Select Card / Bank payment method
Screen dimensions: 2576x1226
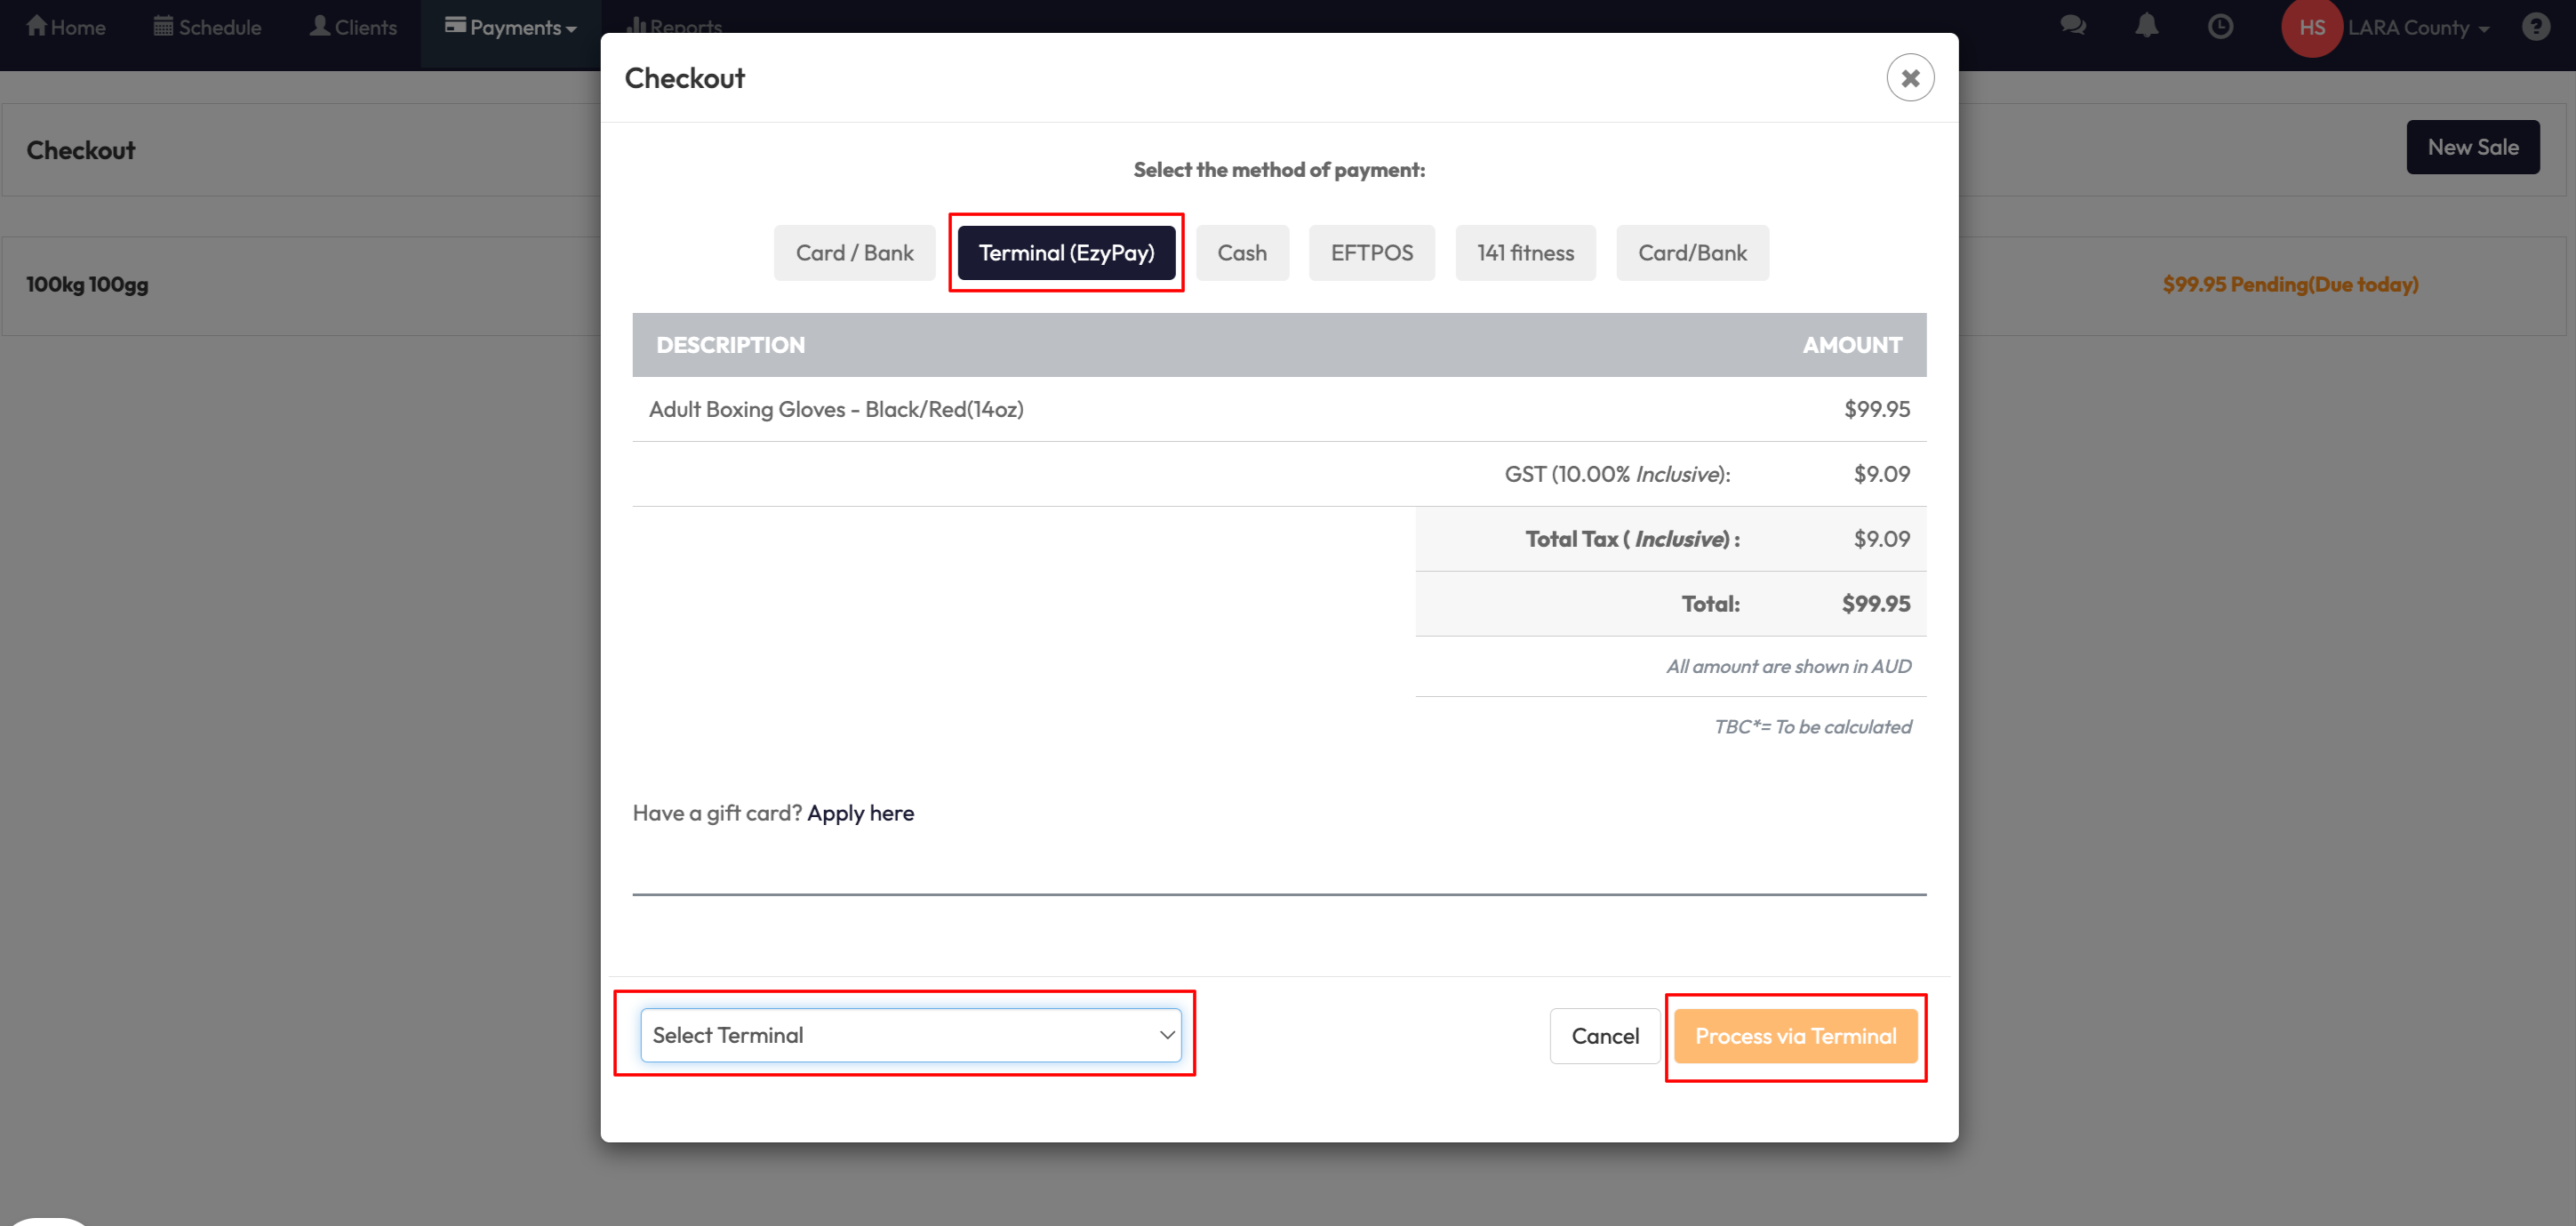click(854, 253)
